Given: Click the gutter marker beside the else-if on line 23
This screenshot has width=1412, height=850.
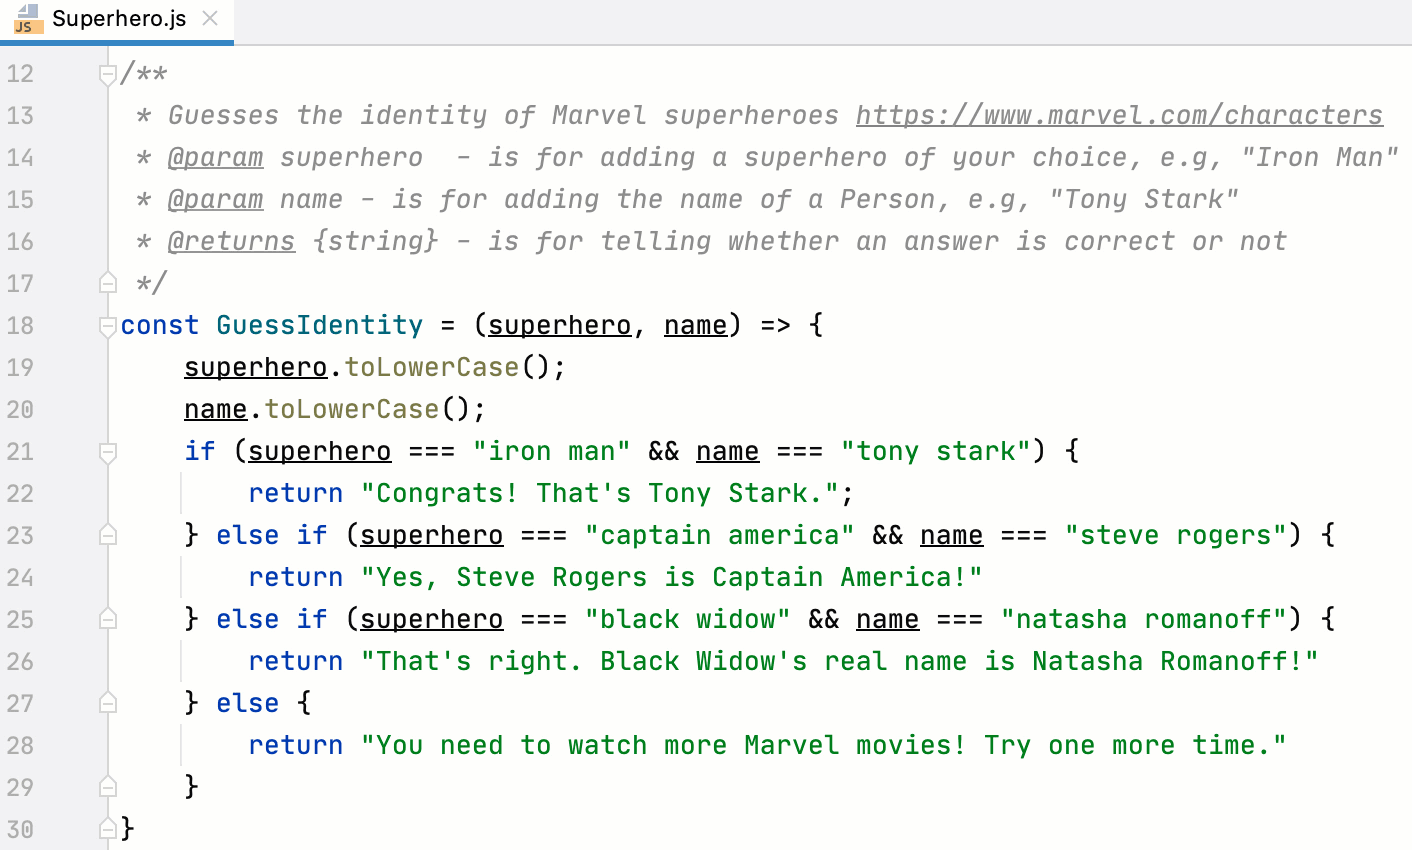Looking at the screenshot, I should [x=107, y=535].
